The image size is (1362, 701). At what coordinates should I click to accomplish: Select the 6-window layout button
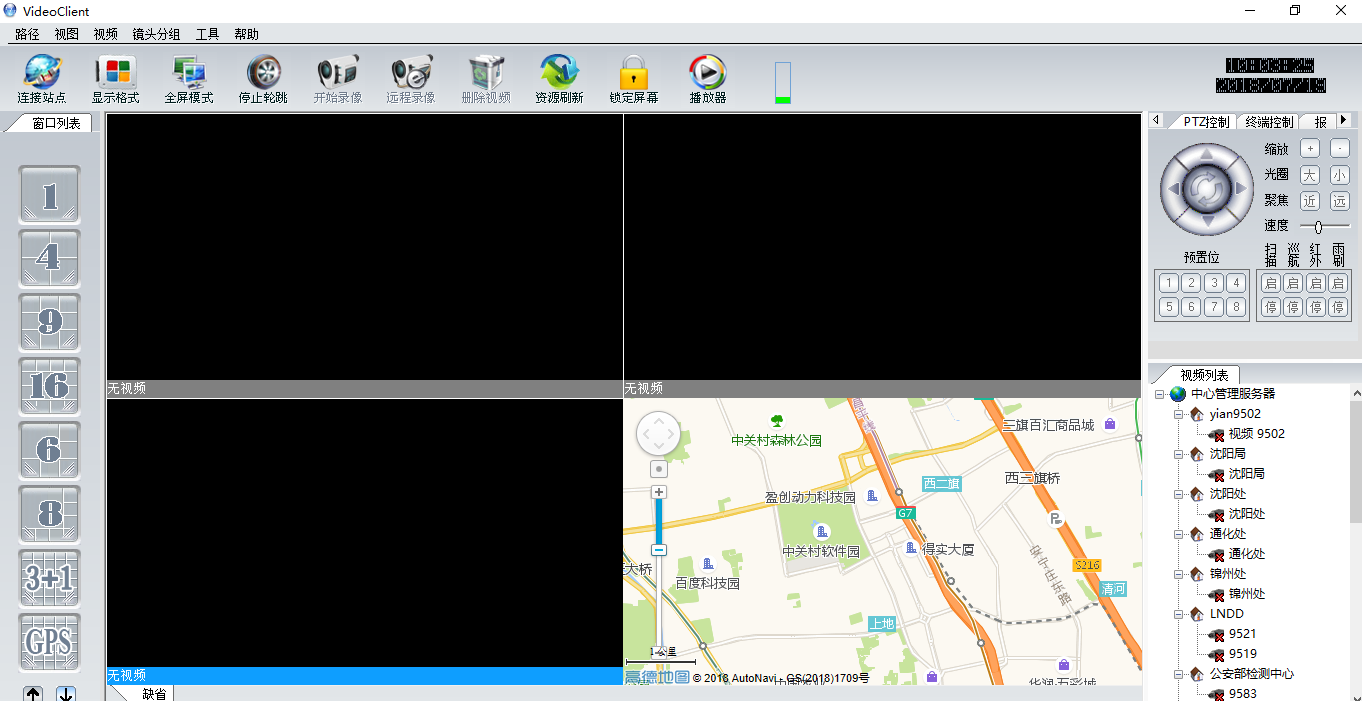[49, 451]
